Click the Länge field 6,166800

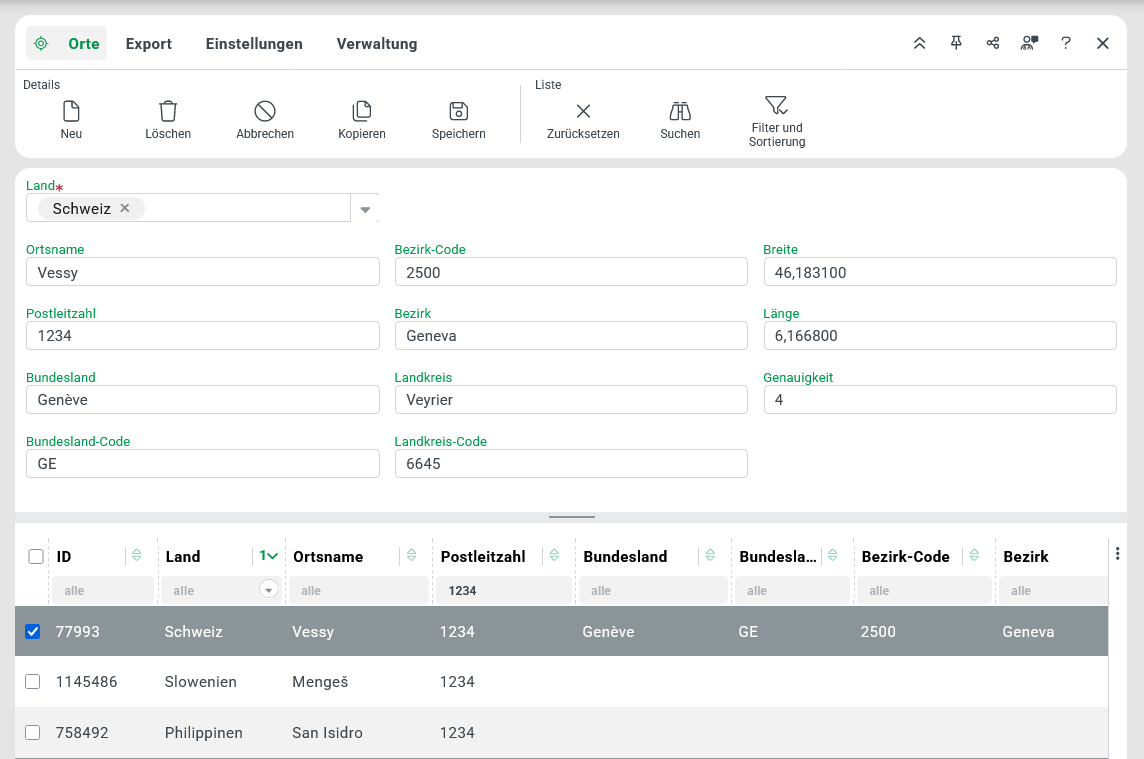coord(940,336)
